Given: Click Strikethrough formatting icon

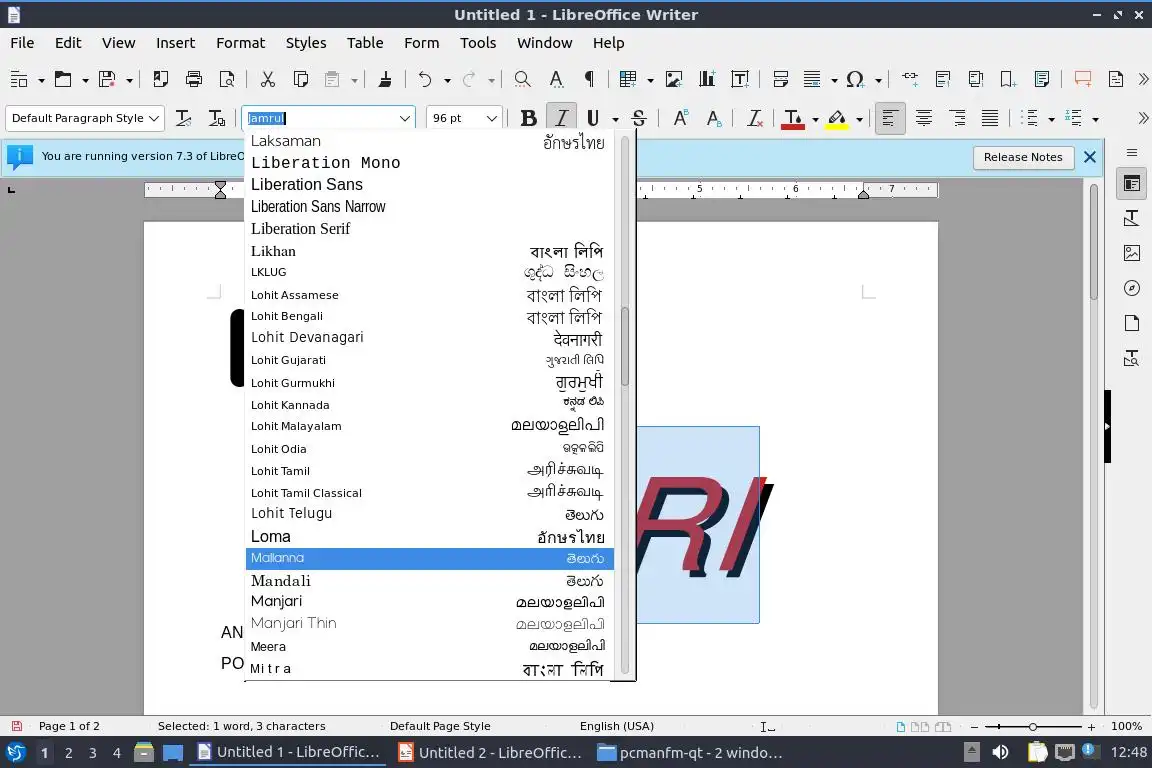Looking at the screenshot, I should click(x=638, y=118).
